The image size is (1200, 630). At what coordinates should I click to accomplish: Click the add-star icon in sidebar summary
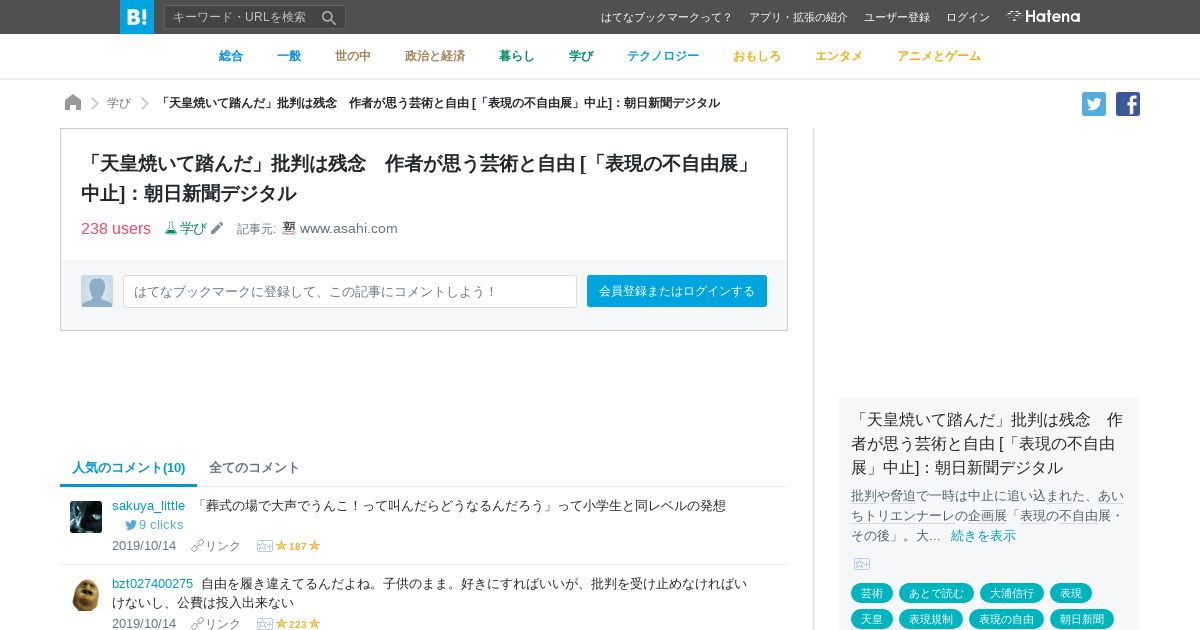click(x=862, y=564)
